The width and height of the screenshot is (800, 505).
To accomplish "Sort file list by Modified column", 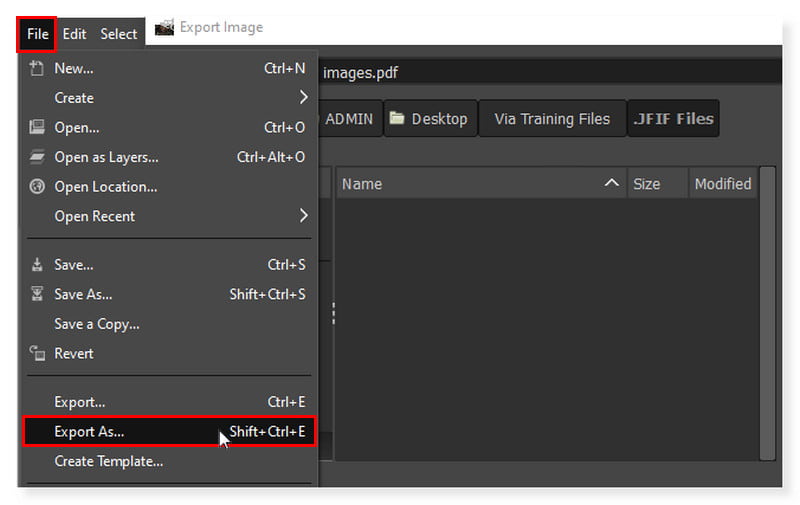I will click(723, 184).
